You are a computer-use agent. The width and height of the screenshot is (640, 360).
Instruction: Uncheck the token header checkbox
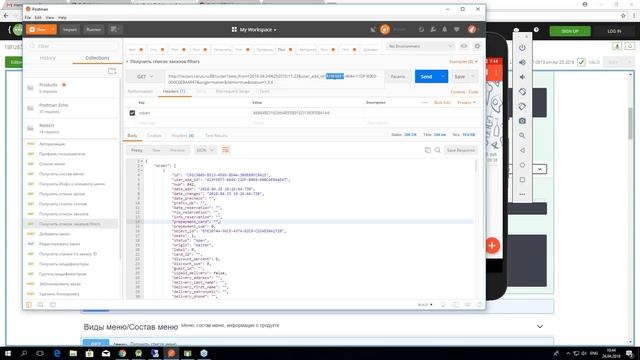pos(132,113)
